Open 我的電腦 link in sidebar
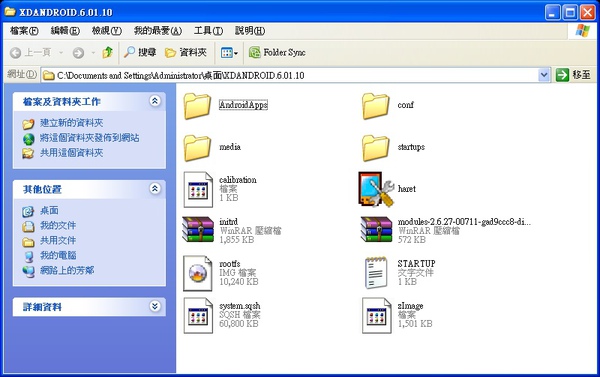The image size is (600, 377). point(58,255)
